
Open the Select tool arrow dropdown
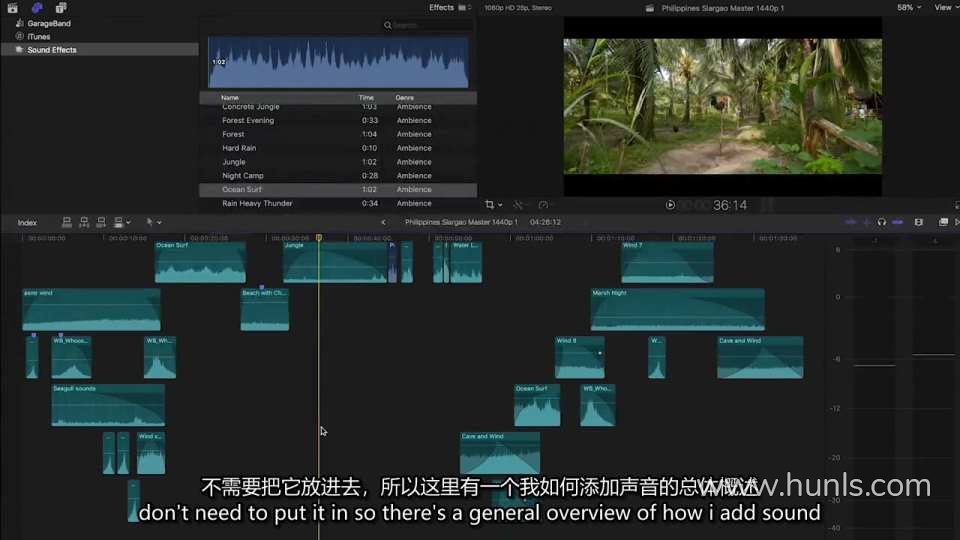click(x=153, y=222)
